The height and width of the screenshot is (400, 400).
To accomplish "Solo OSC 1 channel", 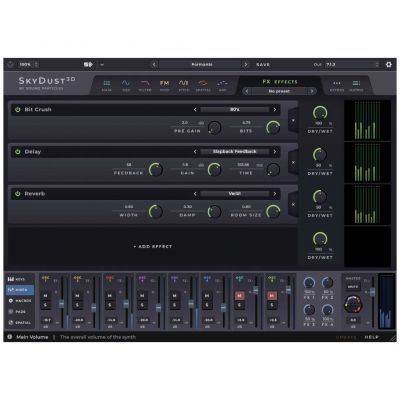I will 46,305.
